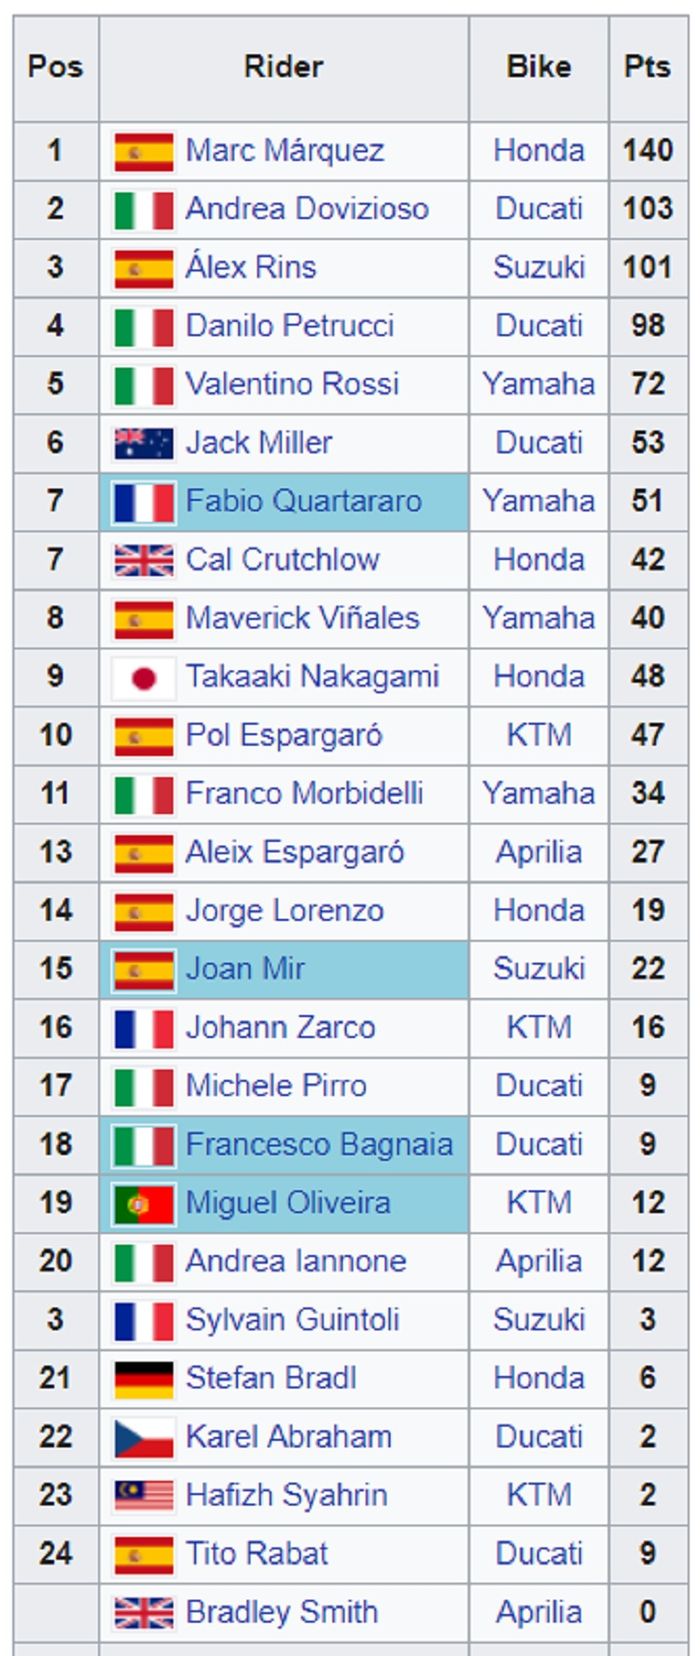700x1656 pixels.
Task: Click KTM link next to Pol Espargaró
Action: click(x=539, y=735)
